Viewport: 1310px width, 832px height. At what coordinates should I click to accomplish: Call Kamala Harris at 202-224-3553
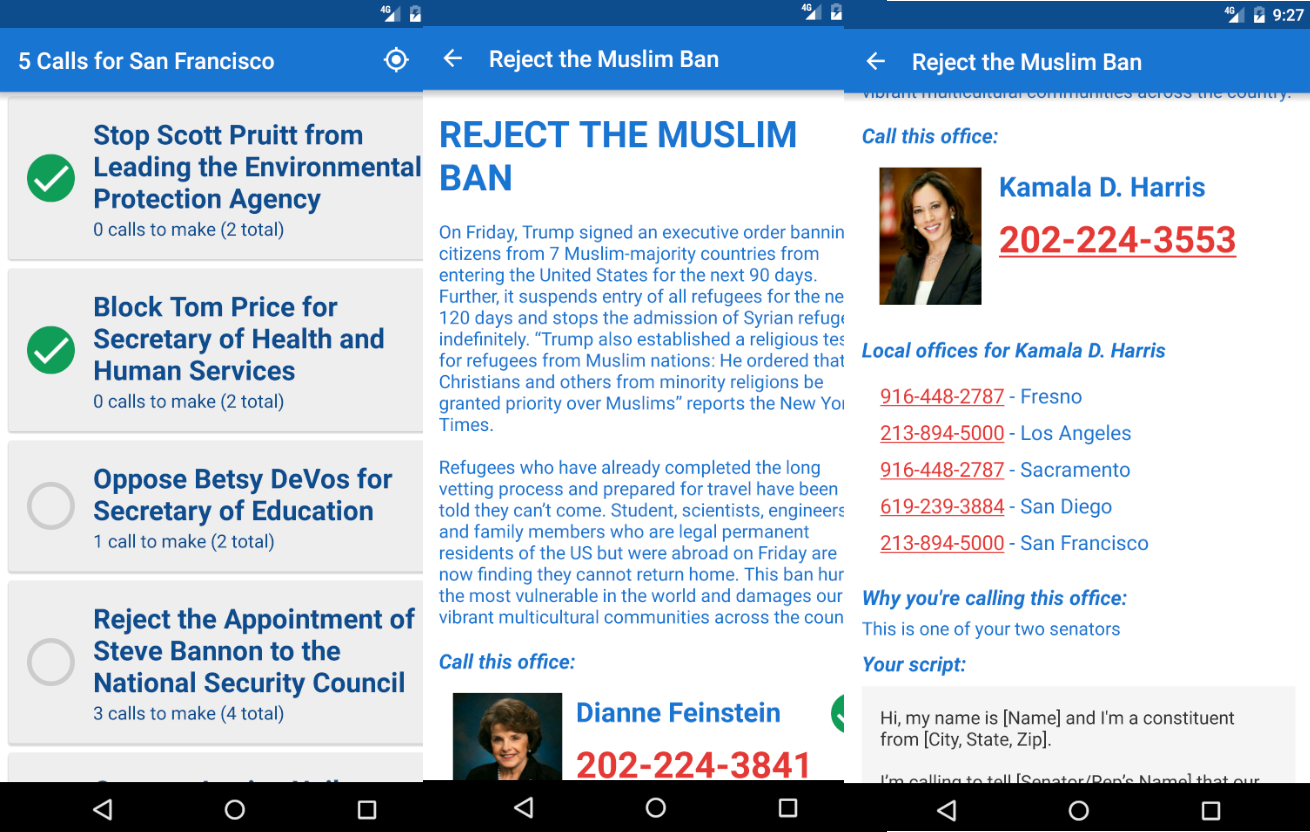pos(1117,240)
